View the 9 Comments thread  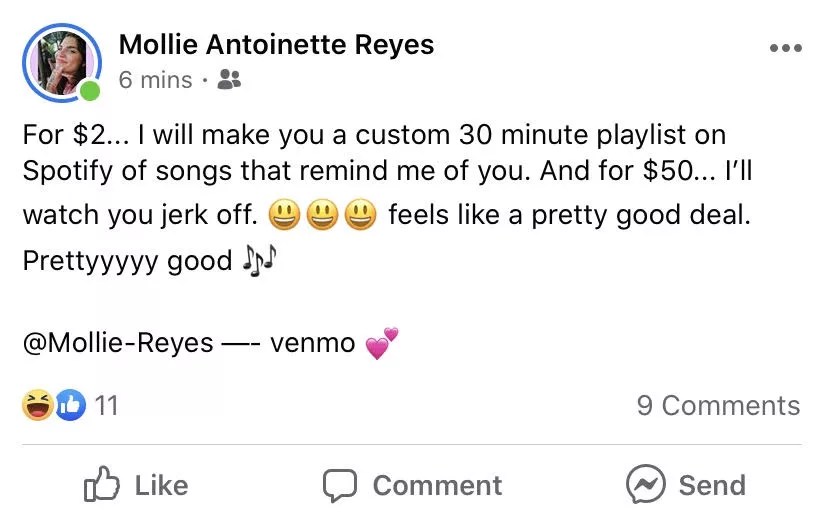pyautogui.click(x=718, y=405)
